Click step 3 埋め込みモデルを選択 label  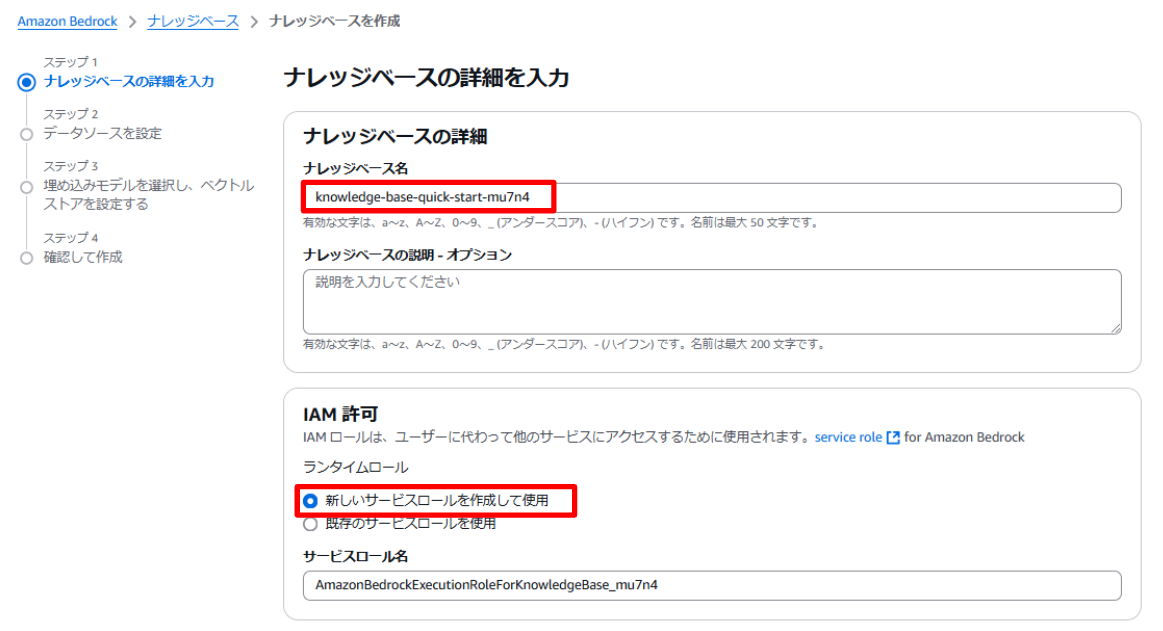pos(148,194)
